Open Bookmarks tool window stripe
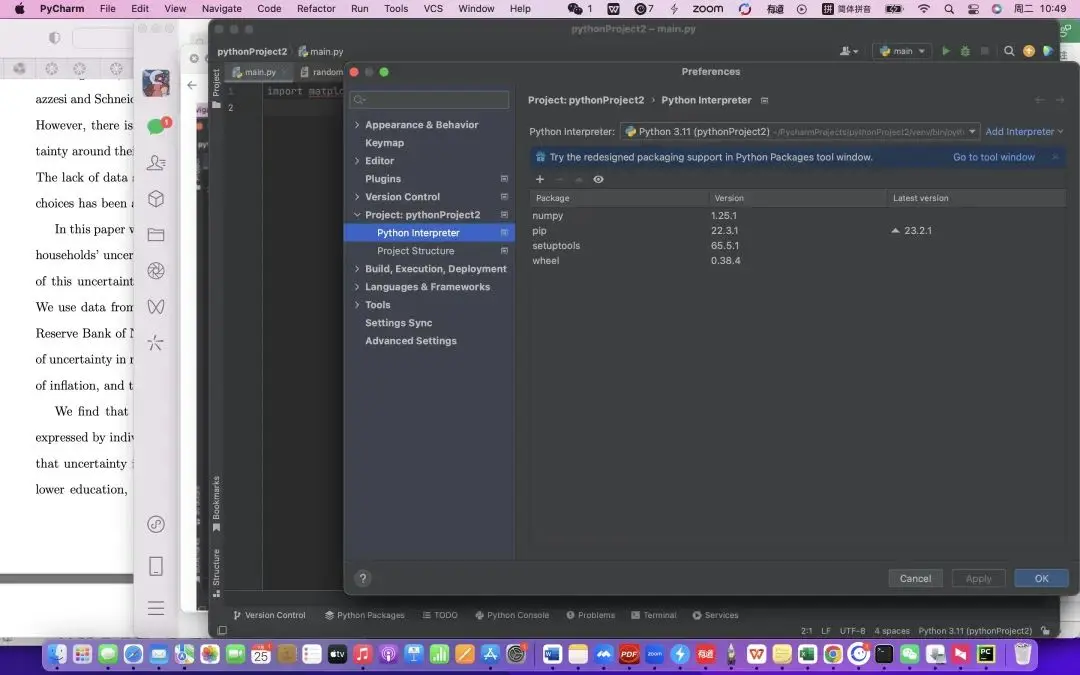Image resolution: width=1080 pixels, height=675 pixels. point(216,503)
